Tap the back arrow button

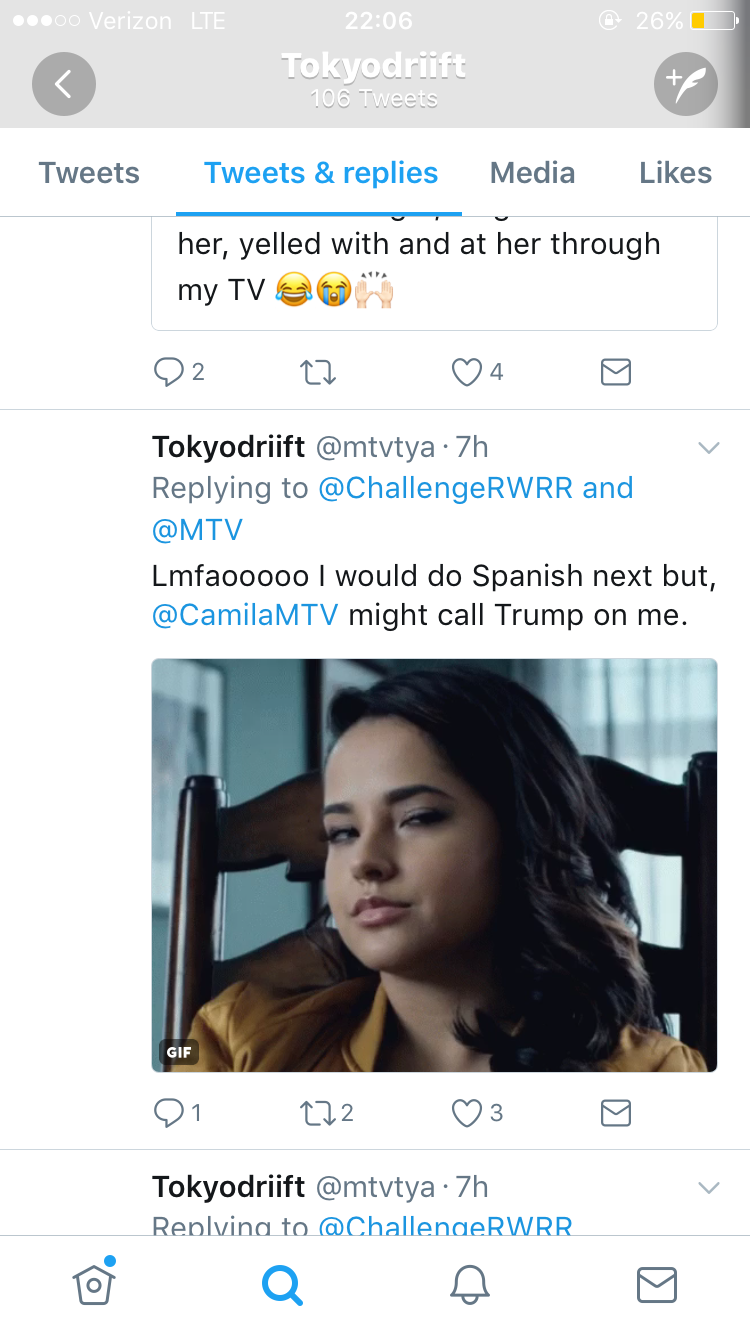click(x=64, y=84)
